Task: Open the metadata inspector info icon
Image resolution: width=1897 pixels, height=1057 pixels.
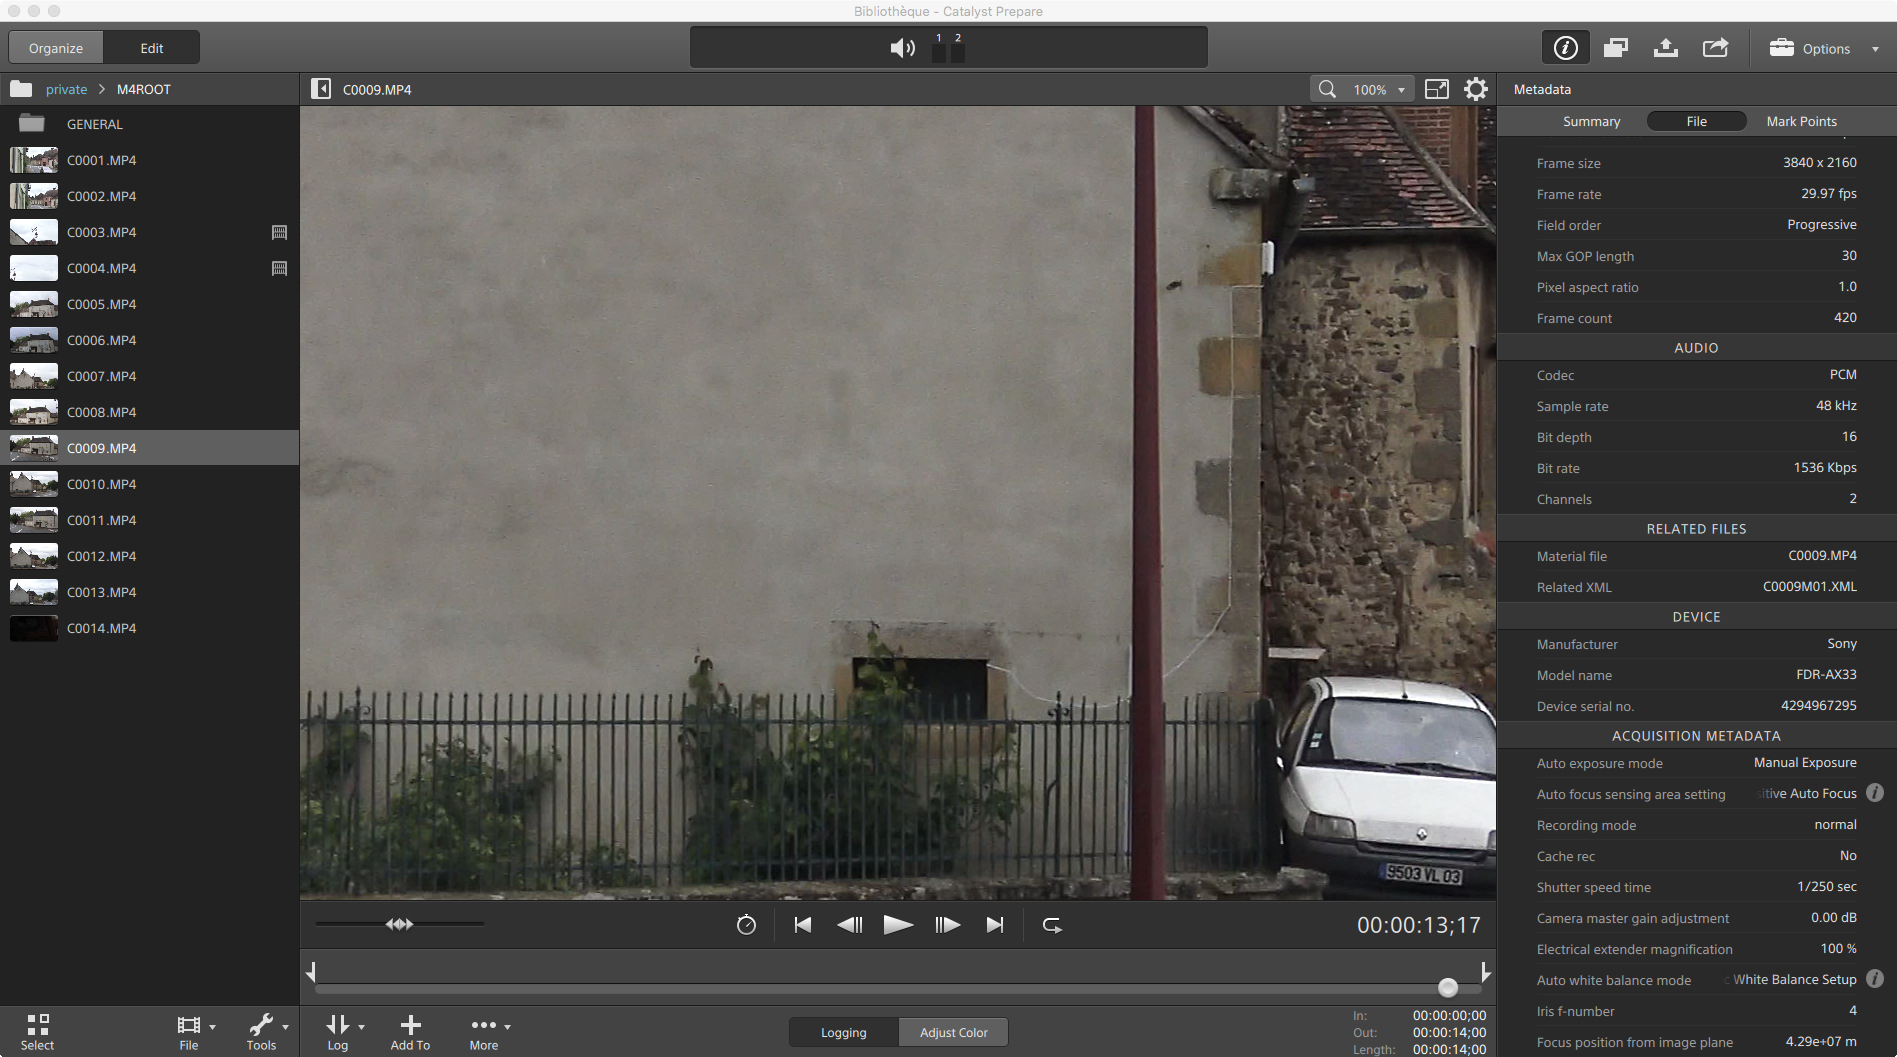Action: coord(1565,48)
